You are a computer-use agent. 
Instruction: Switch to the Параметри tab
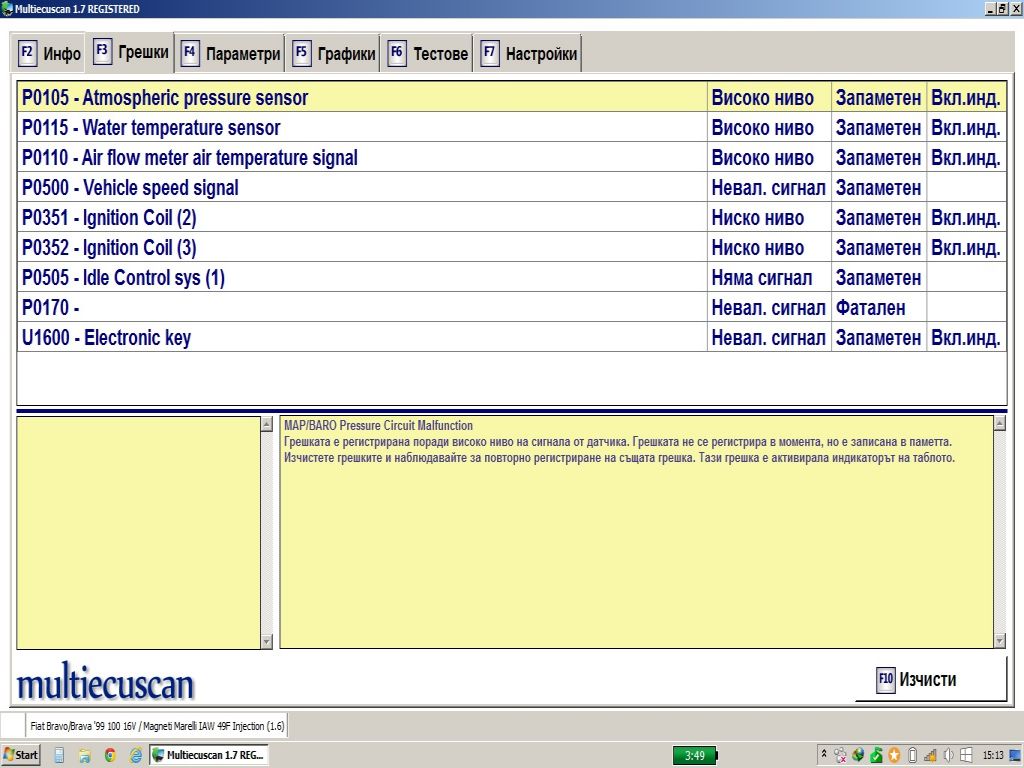[231, 54]
